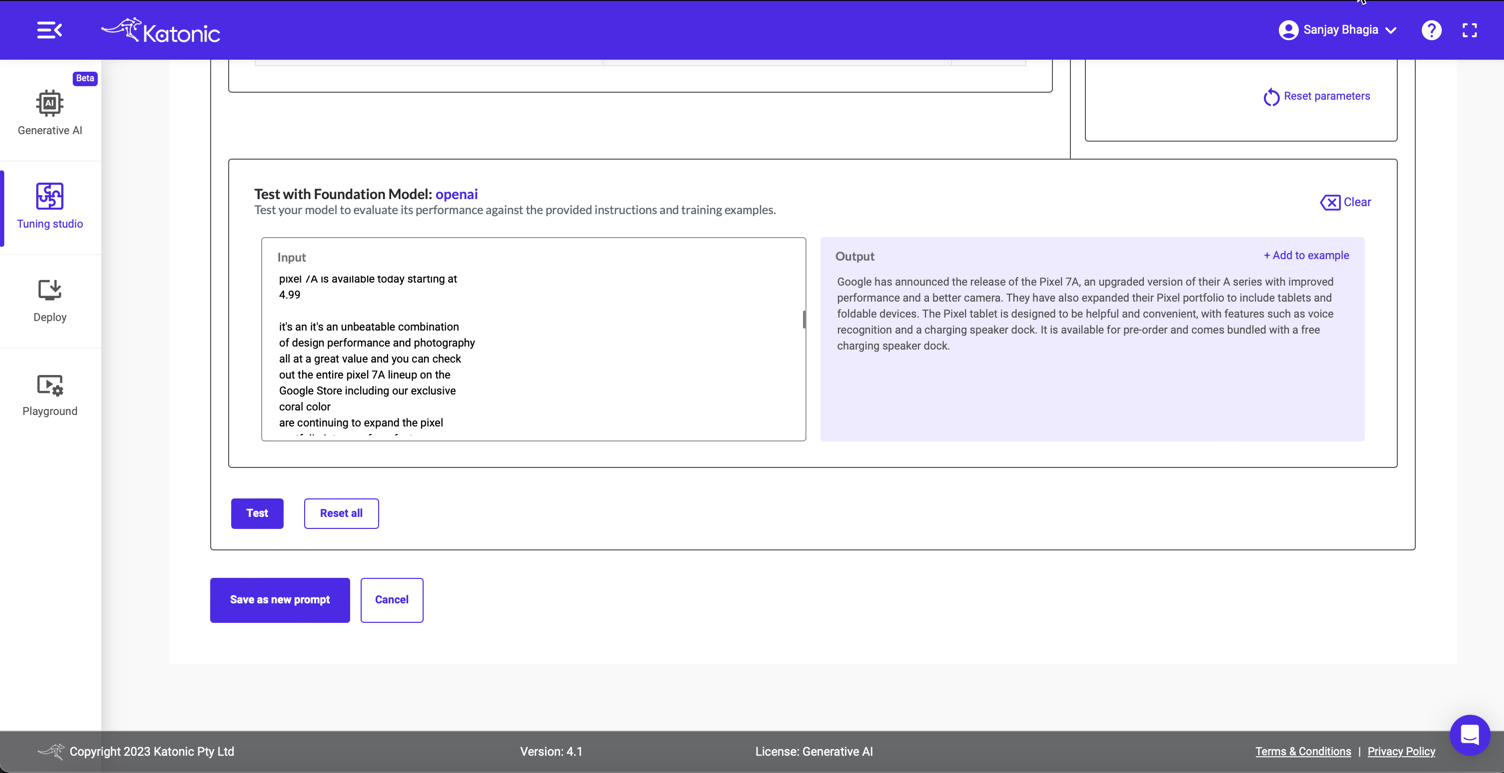
Task: Click 'Test your model to evaluate' description
Action: point(515,210)
